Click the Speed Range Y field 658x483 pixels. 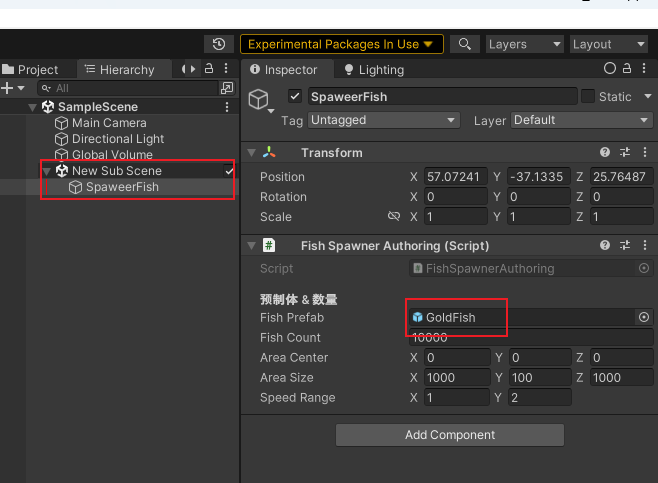pyautogui.click(x=540, y=397)
